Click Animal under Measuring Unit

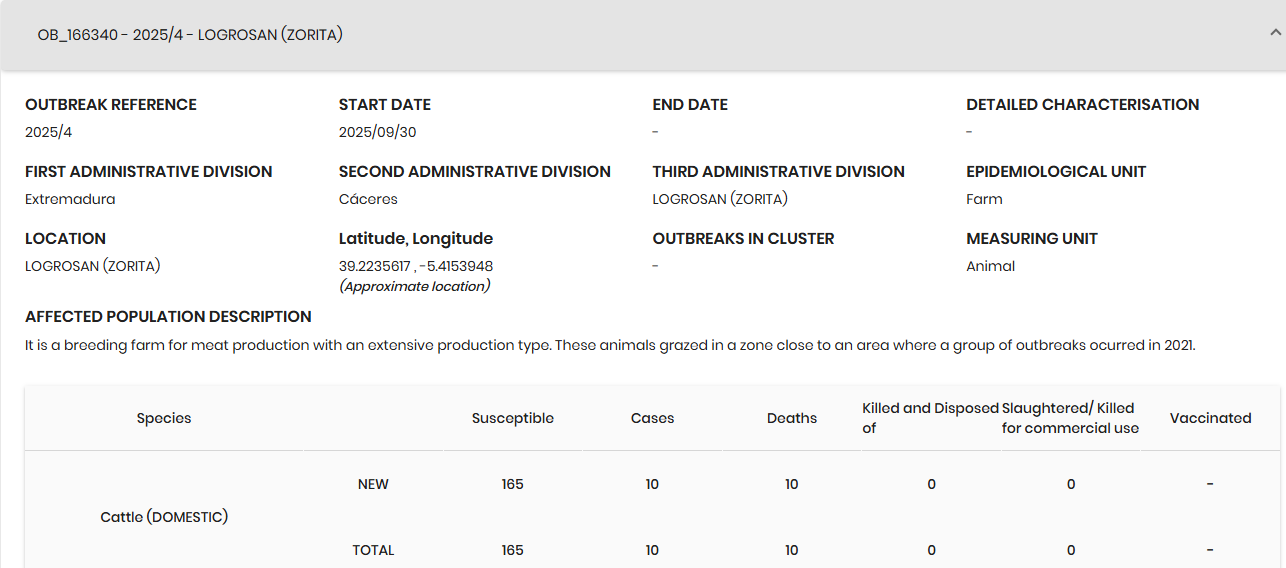(x=990, y=266)
